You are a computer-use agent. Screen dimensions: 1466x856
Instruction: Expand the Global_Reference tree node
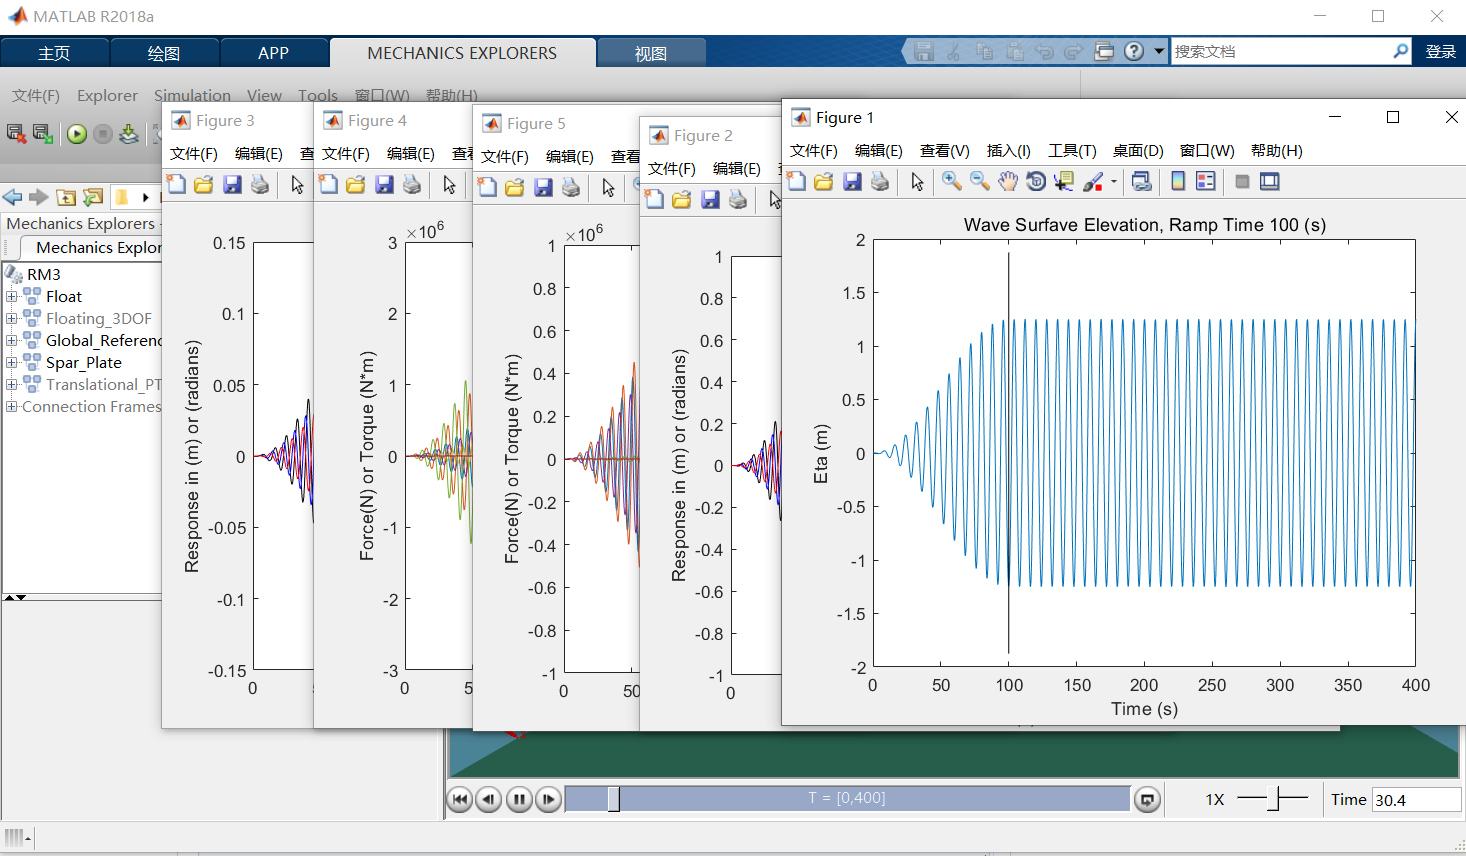[x=11, y=341]
